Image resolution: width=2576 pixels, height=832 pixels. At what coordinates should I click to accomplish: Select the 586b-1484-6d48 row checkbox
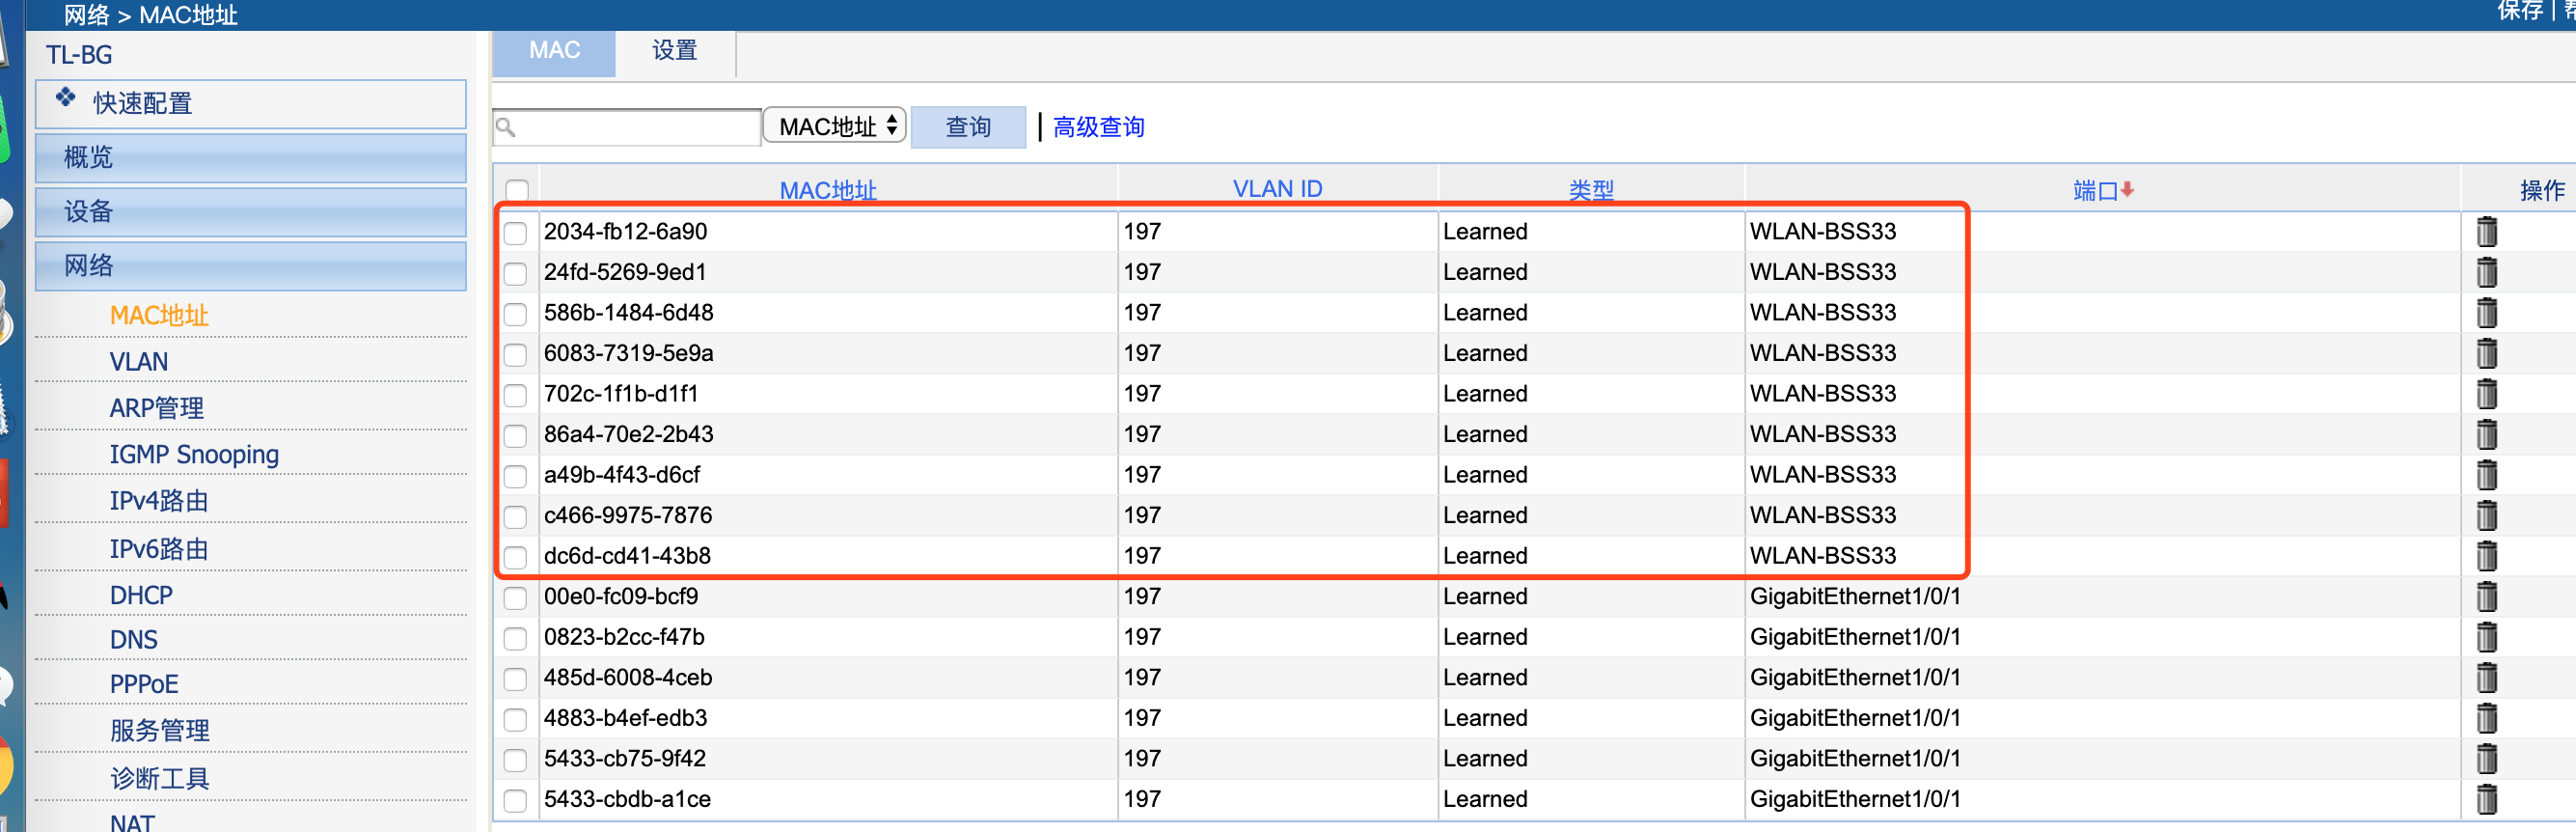pyautogui.click(x=515, y=314)
